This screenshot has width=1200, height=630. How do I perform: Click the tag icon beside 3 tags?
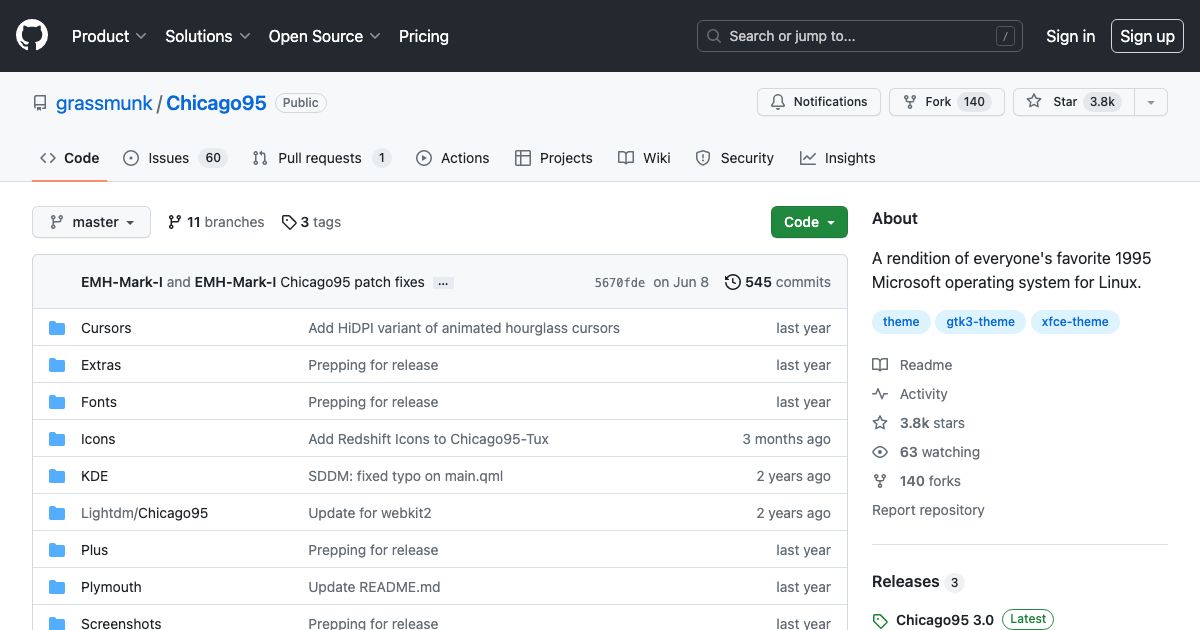pyautogui.click(x=288, y=222)
